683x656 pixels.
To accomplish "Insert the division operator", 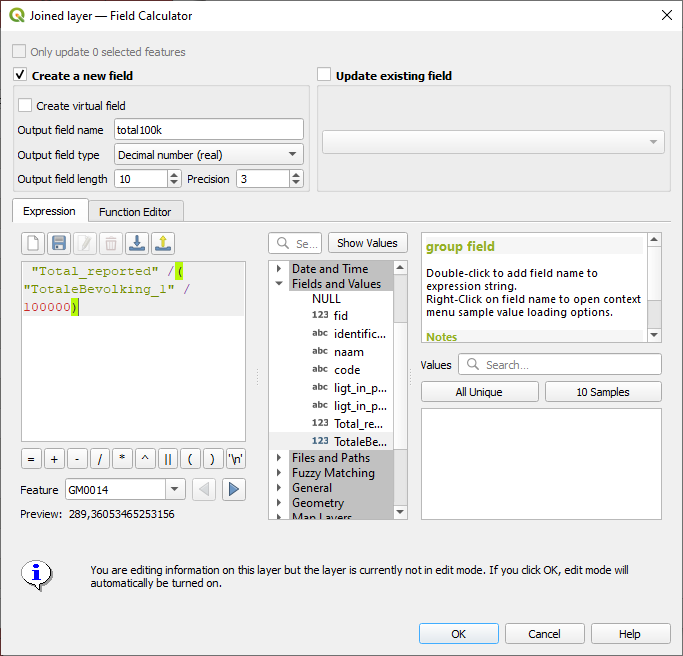I will point(100,459).
